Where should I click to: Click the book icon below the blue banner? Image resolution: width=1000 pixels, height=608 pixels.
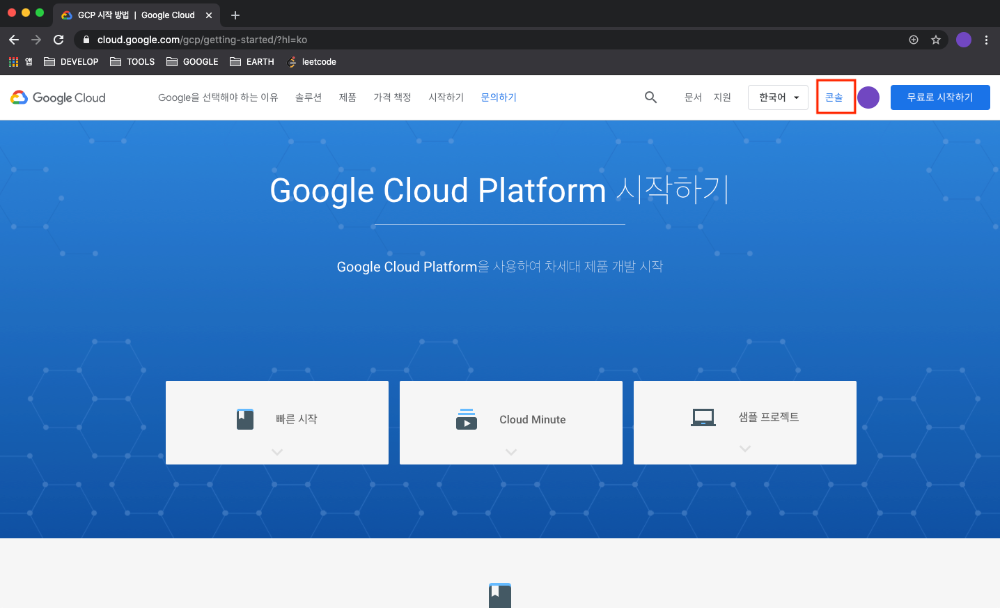pyautogui.click(x=500, y=595)
